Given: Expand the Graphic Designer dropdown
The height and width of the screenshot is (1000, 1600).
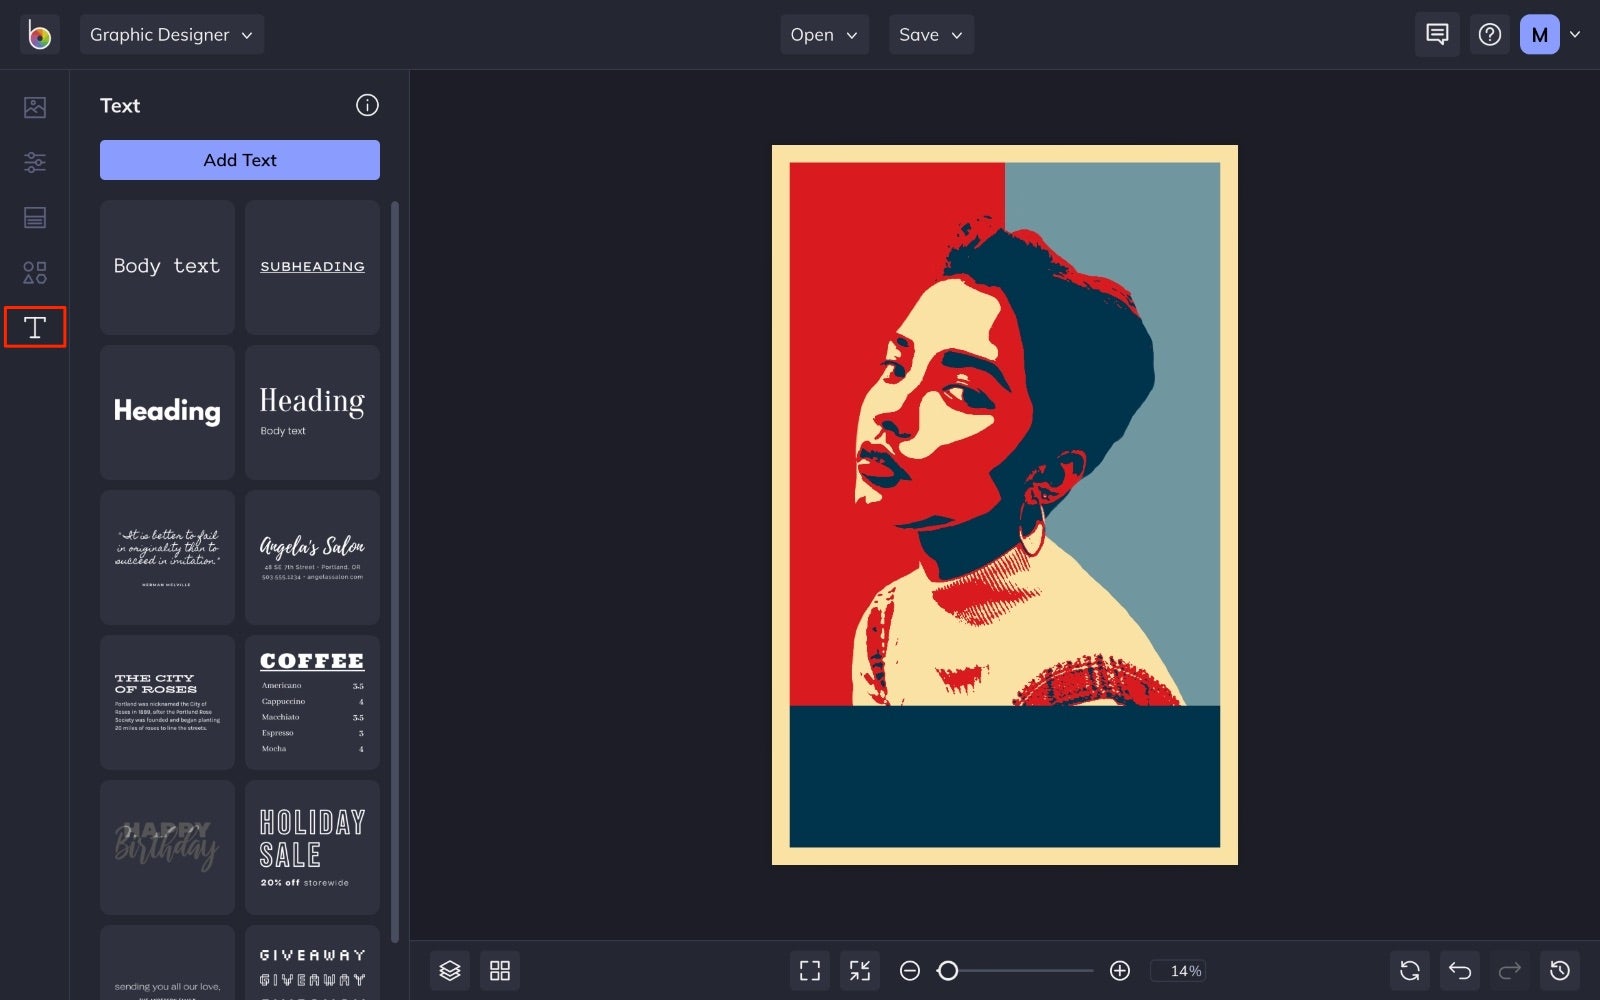Looking at the screenshot, I should click(171, 35).
